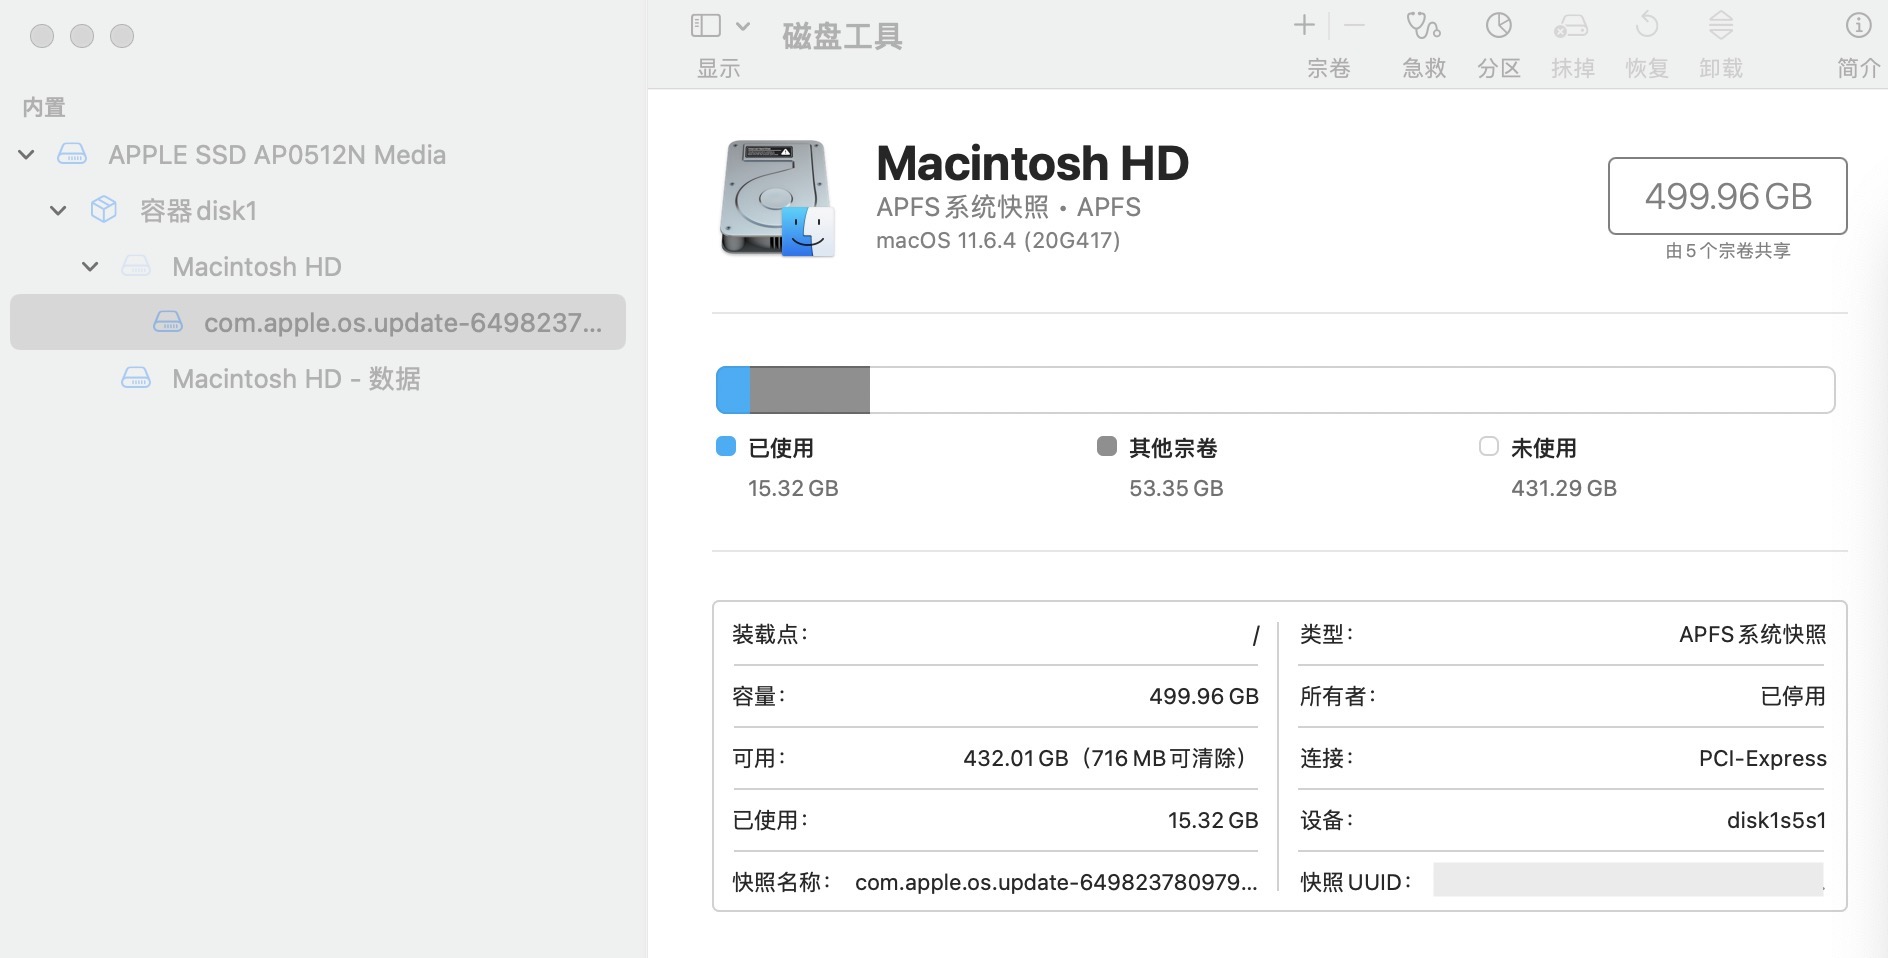The image size is (1888, 958).
Task: Add a volume with the plus button
Action: (1304, 26)
